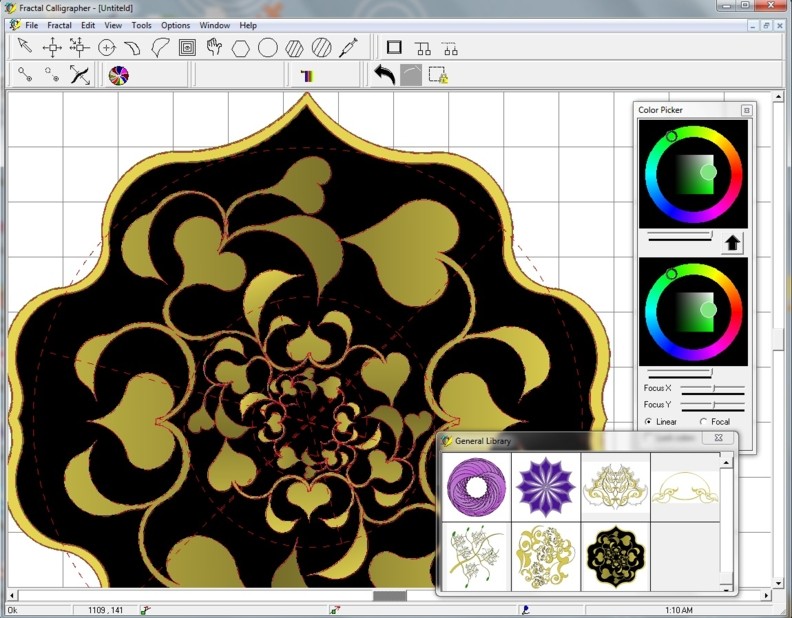Click the dotted hierarchy tree icon
The height and width of the screenshot is (618, 792).
click(x=450, y=48)
